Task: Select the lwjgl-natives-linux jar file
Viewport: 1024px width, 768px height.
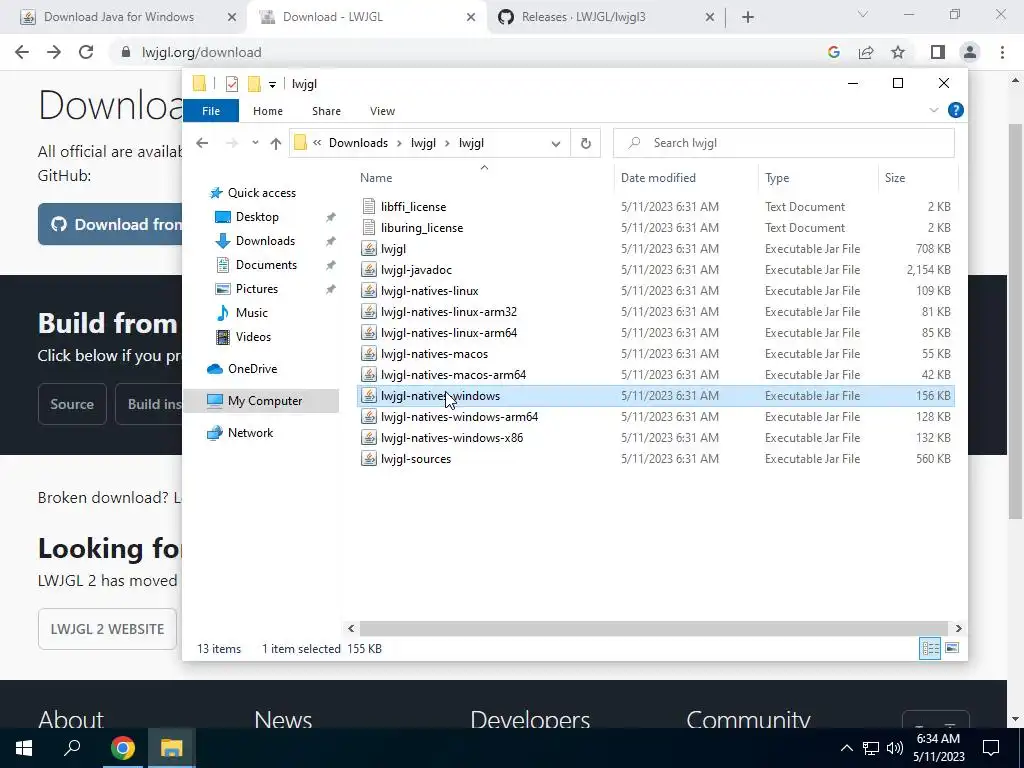Action: (429, 291)
